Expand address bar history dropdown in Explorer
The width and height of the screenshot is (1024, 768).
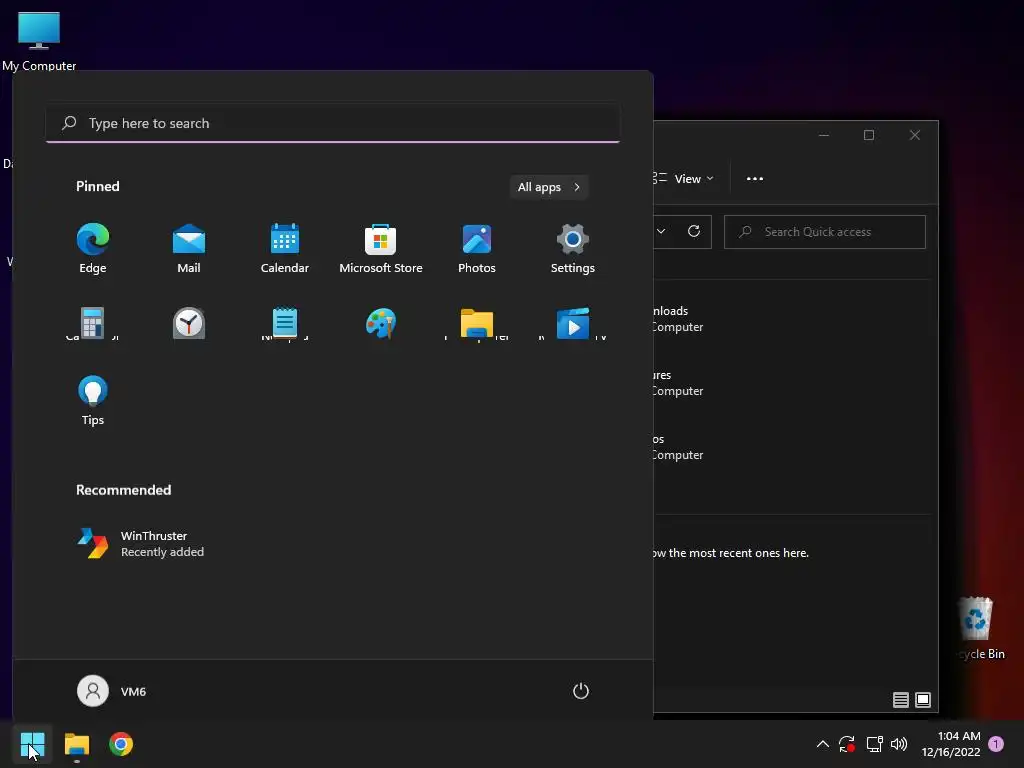(x=661, y=231)
